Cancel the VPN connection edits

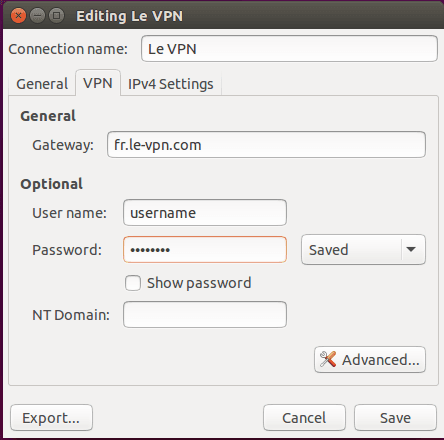[x=304, y=418]
